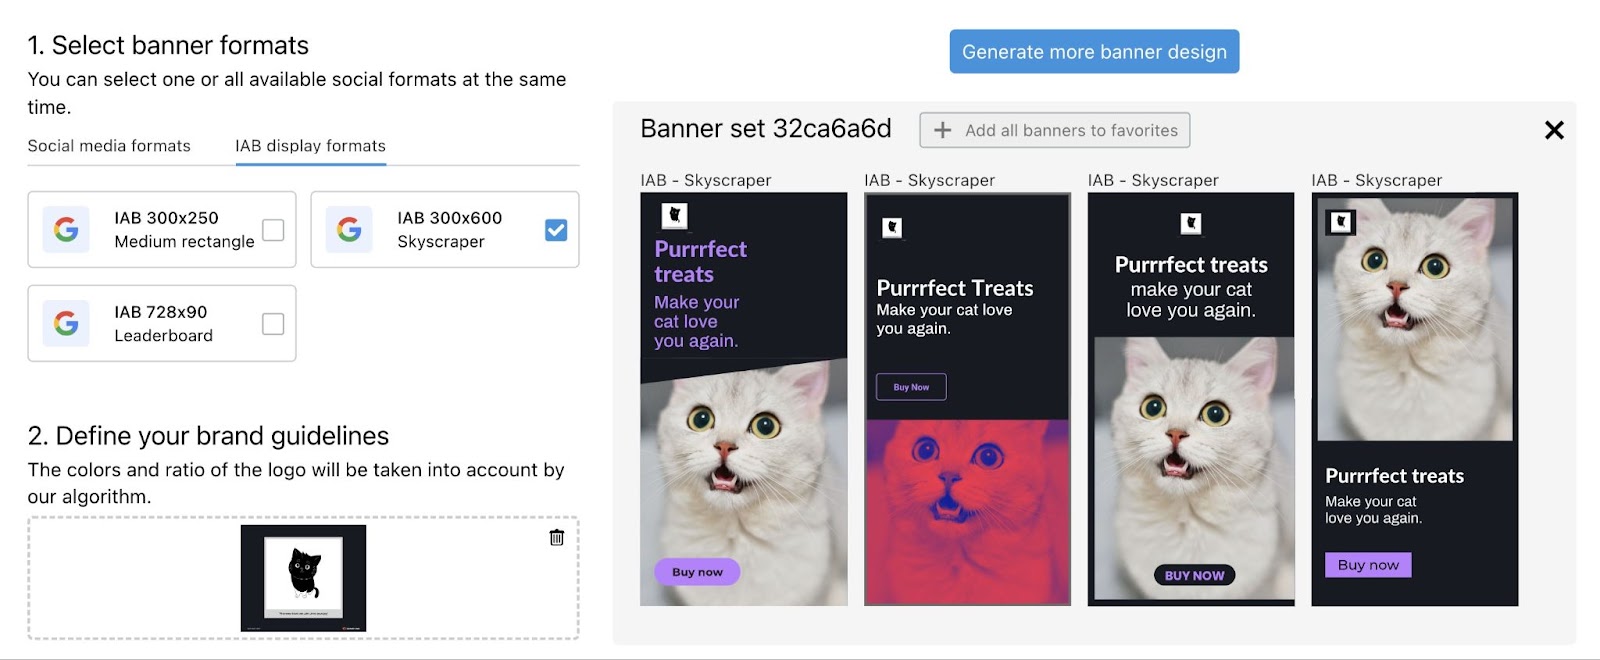The width and height of the screenshot is (1600, 660).
Task: Click the Google icon on IAB 728x90 card
Action: 66,324
